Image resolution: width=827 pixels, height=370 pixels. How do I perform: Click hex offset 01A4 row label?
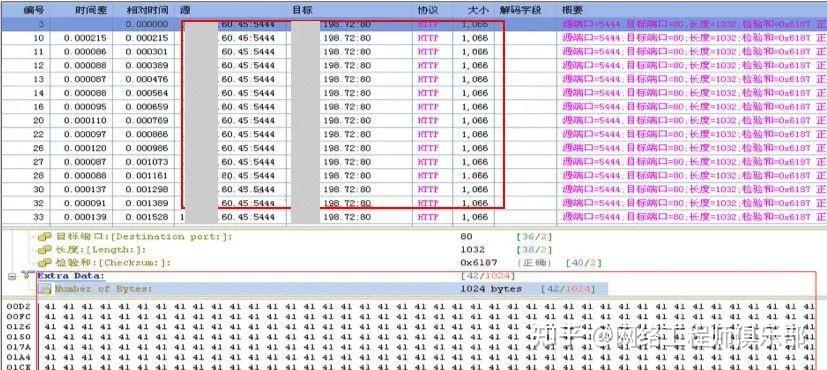[18, 356]
